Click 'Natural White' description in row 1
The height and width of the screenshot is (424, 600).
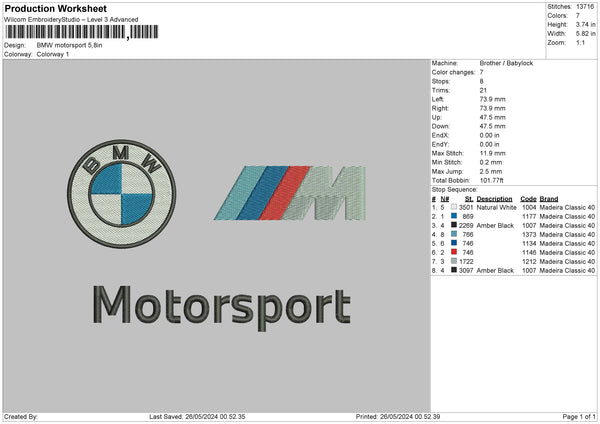point(496,207)
